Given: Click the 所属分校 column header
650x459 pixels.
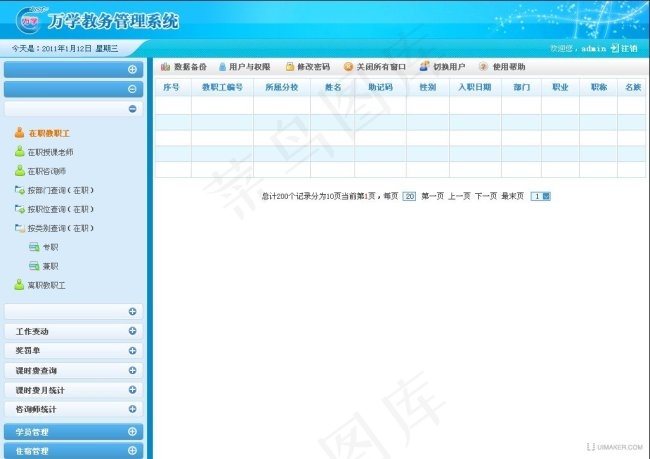Looking at the screenshot, I should click(x=282, y=87).
